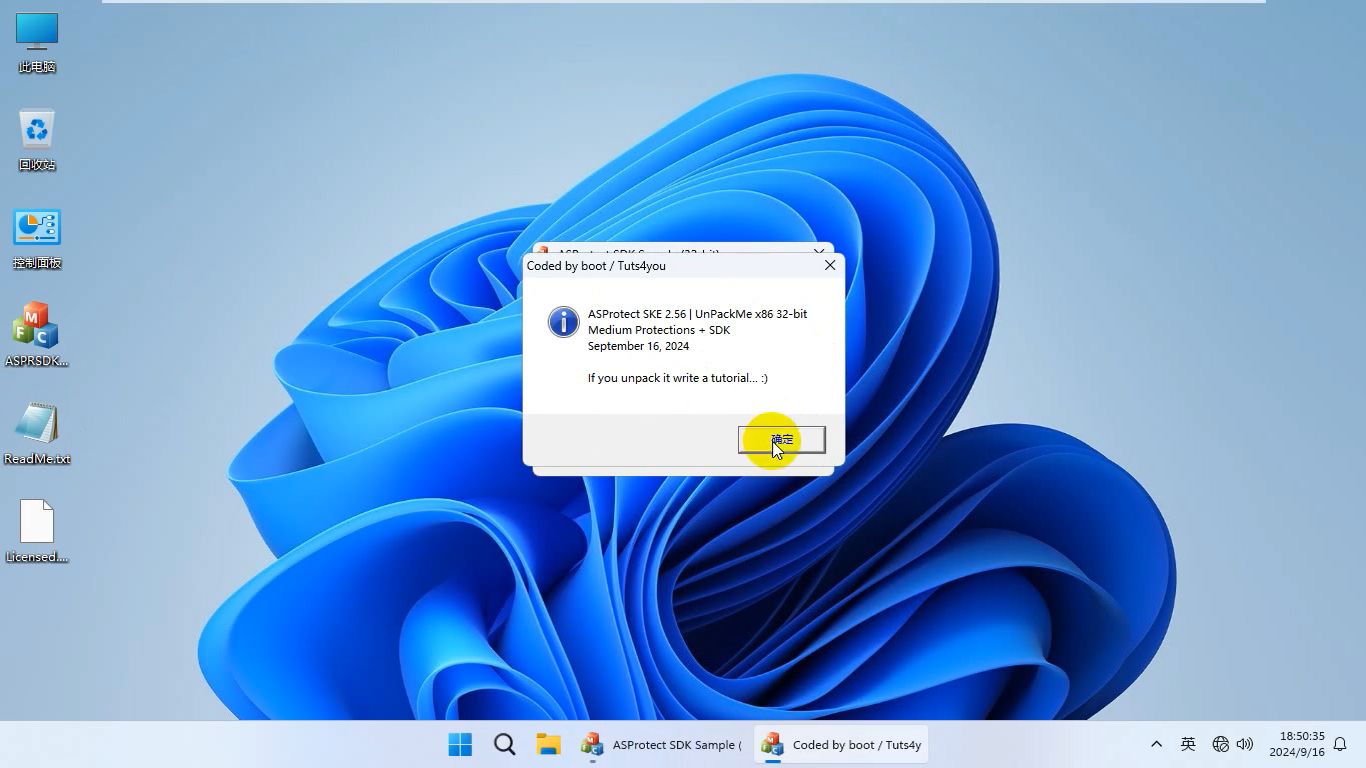Open the clock showing 18:50:35
This screenshot has height=768, width=1366.
coord(1297,744)
